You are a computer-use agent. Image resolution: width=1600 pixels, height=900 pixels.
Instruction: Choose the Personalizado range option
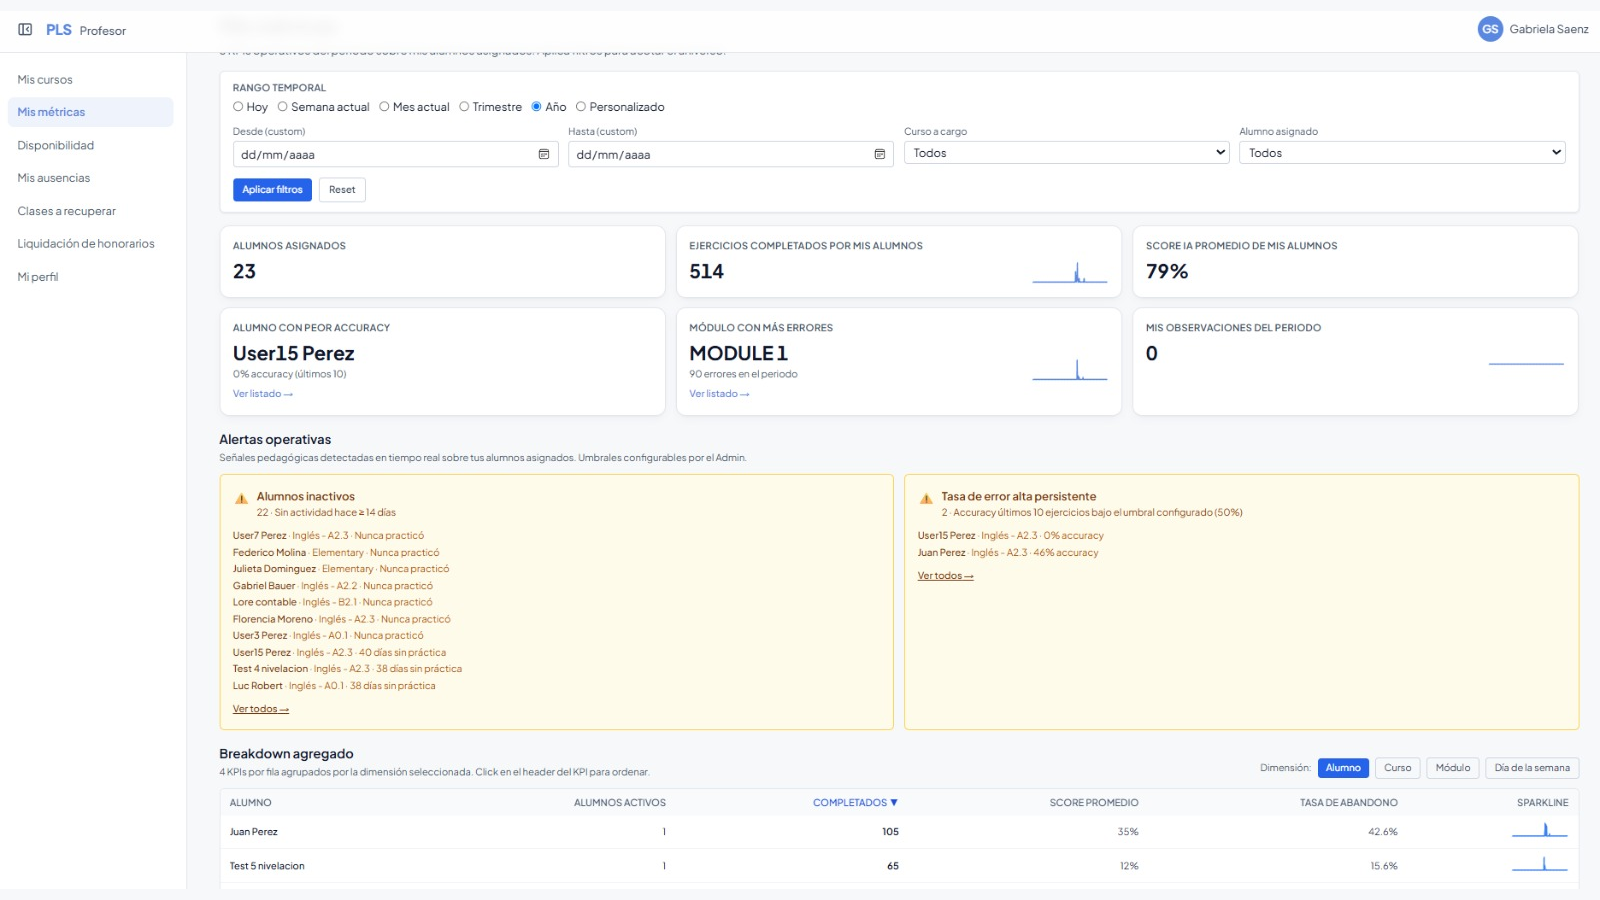581,107
